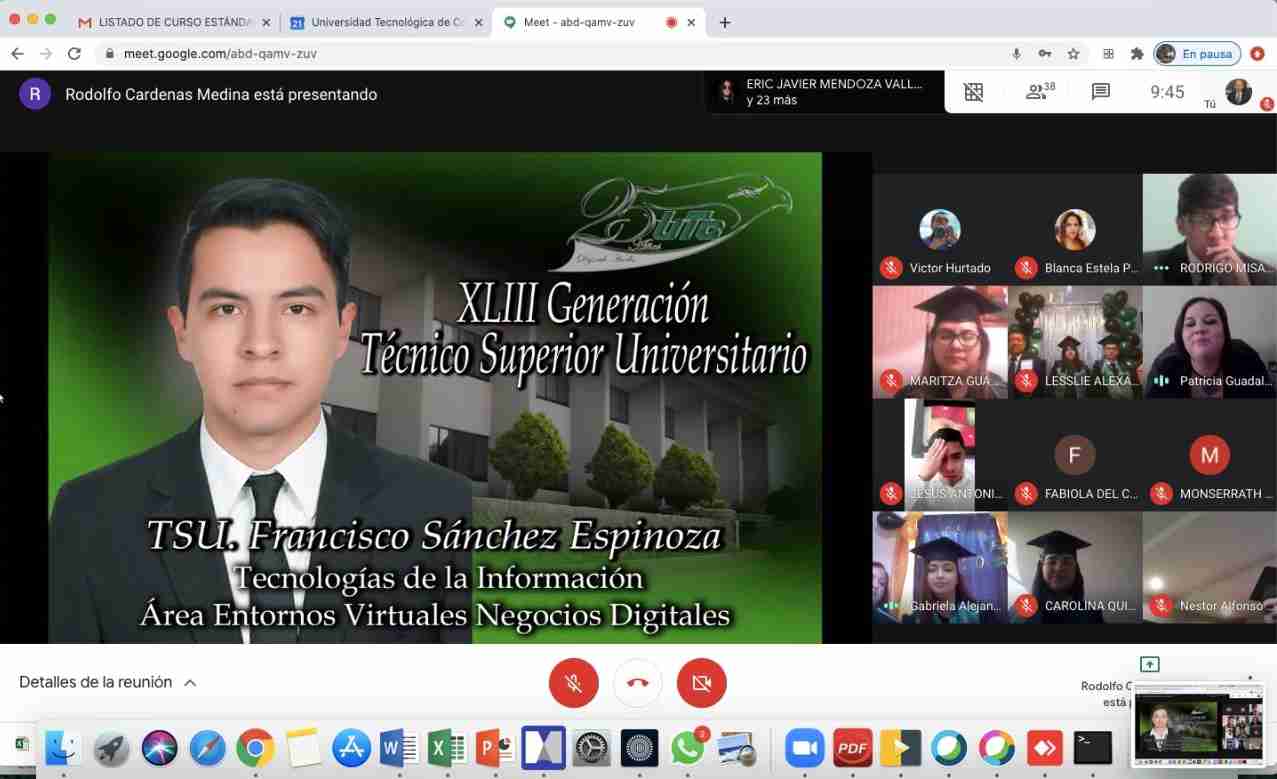Switch to the LISTADO DE CURSO Gmail tab
Viewport: 1277px width, 779px height.
(x=170, y=22)
